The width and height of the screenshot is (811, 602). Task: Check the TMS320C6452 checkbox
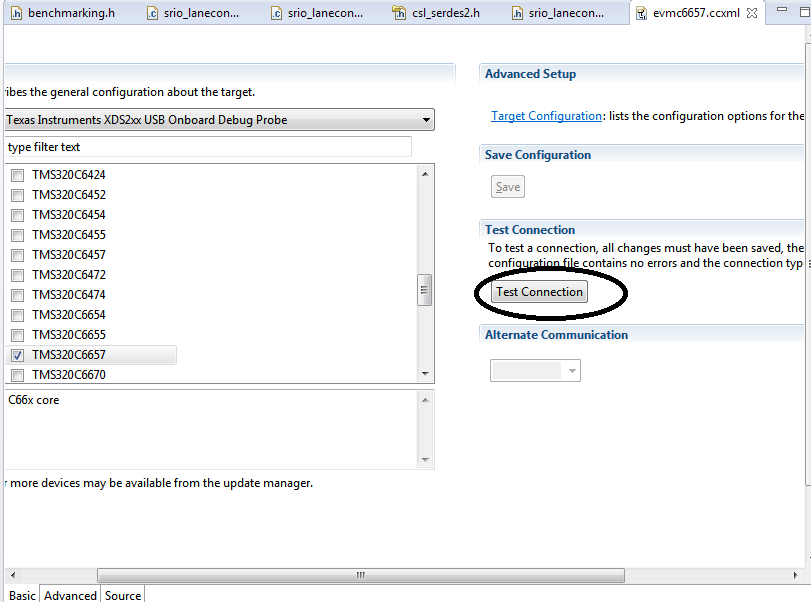[x=18, y=195]
